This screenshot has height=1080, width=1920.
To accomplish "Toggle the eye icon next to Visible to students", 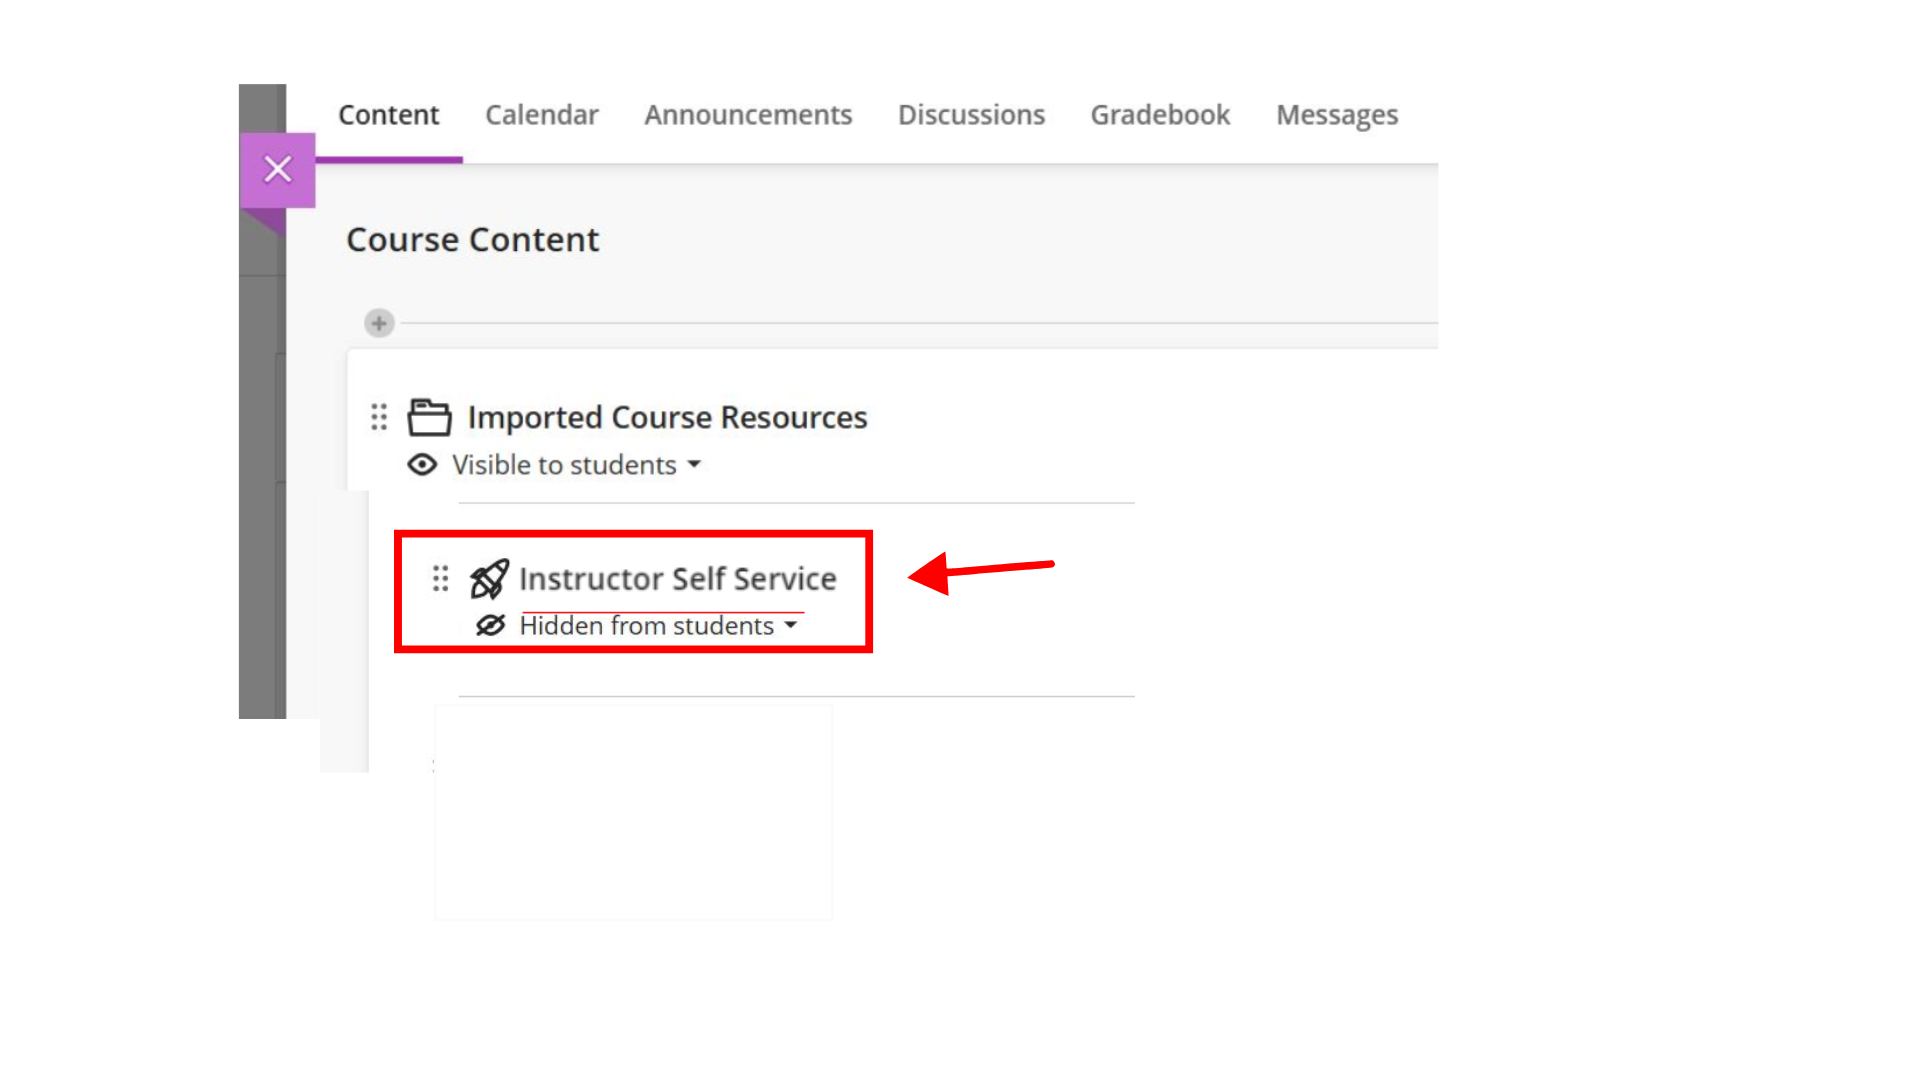I will click(422, 465).
